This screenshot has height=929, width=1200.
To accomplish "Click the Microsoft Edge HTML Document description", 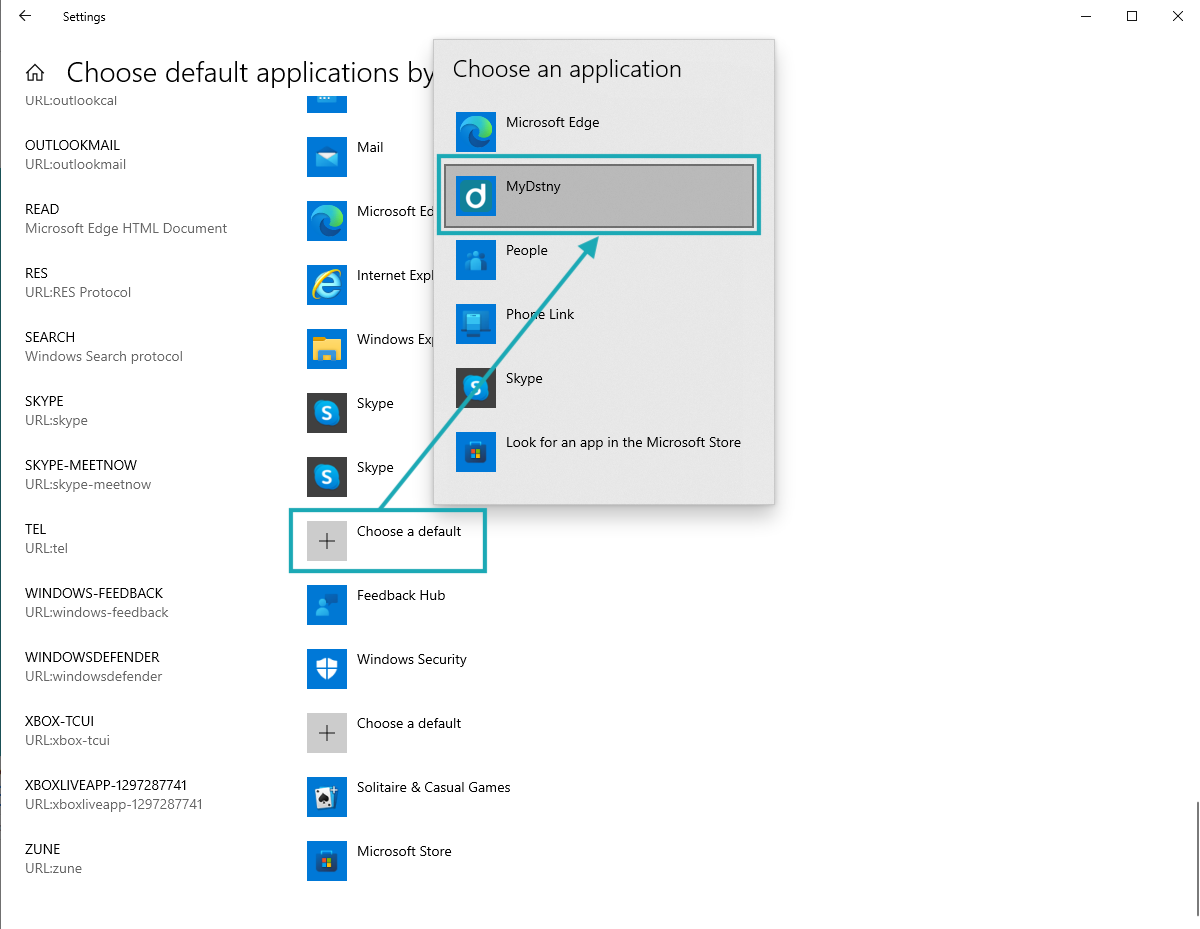I will pos(126,228).
